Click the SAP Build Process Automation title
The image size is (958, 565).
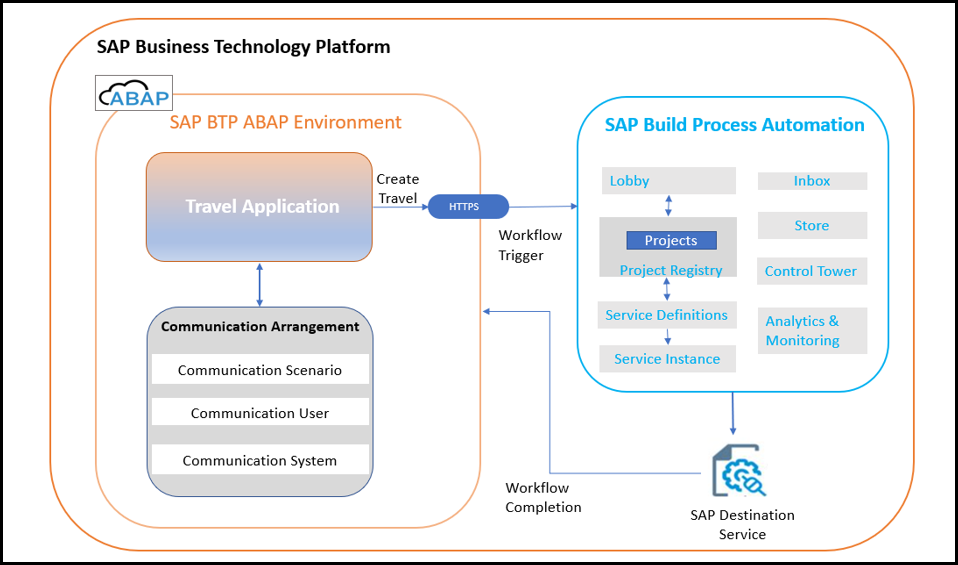coord(734,125)
